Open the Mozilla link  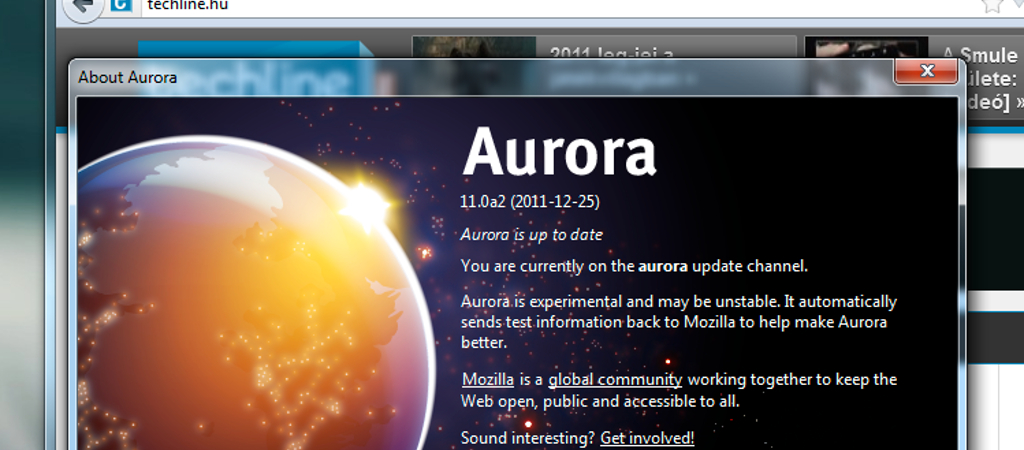pyautogui.click(x=488, y=379)
